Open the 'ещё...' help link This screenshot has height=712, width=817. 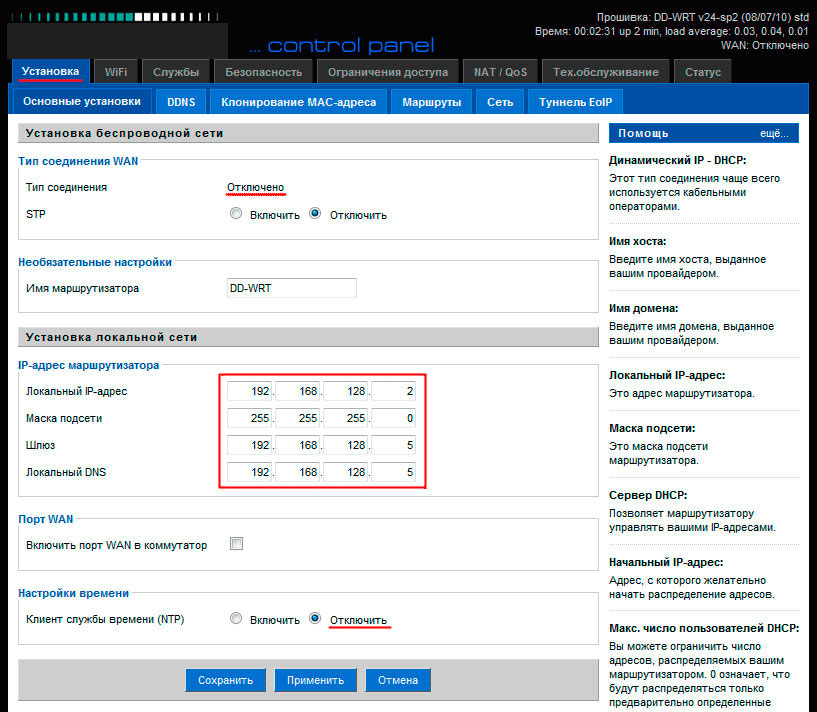[x=773, y=133]
